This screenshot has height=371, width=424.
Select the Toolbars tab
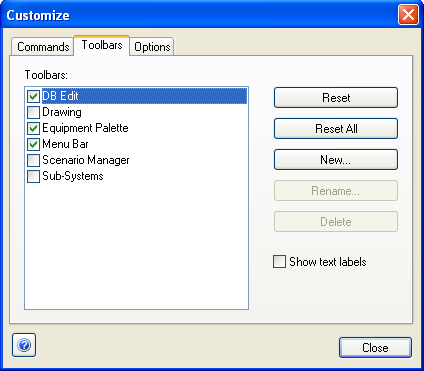point(102,45)
